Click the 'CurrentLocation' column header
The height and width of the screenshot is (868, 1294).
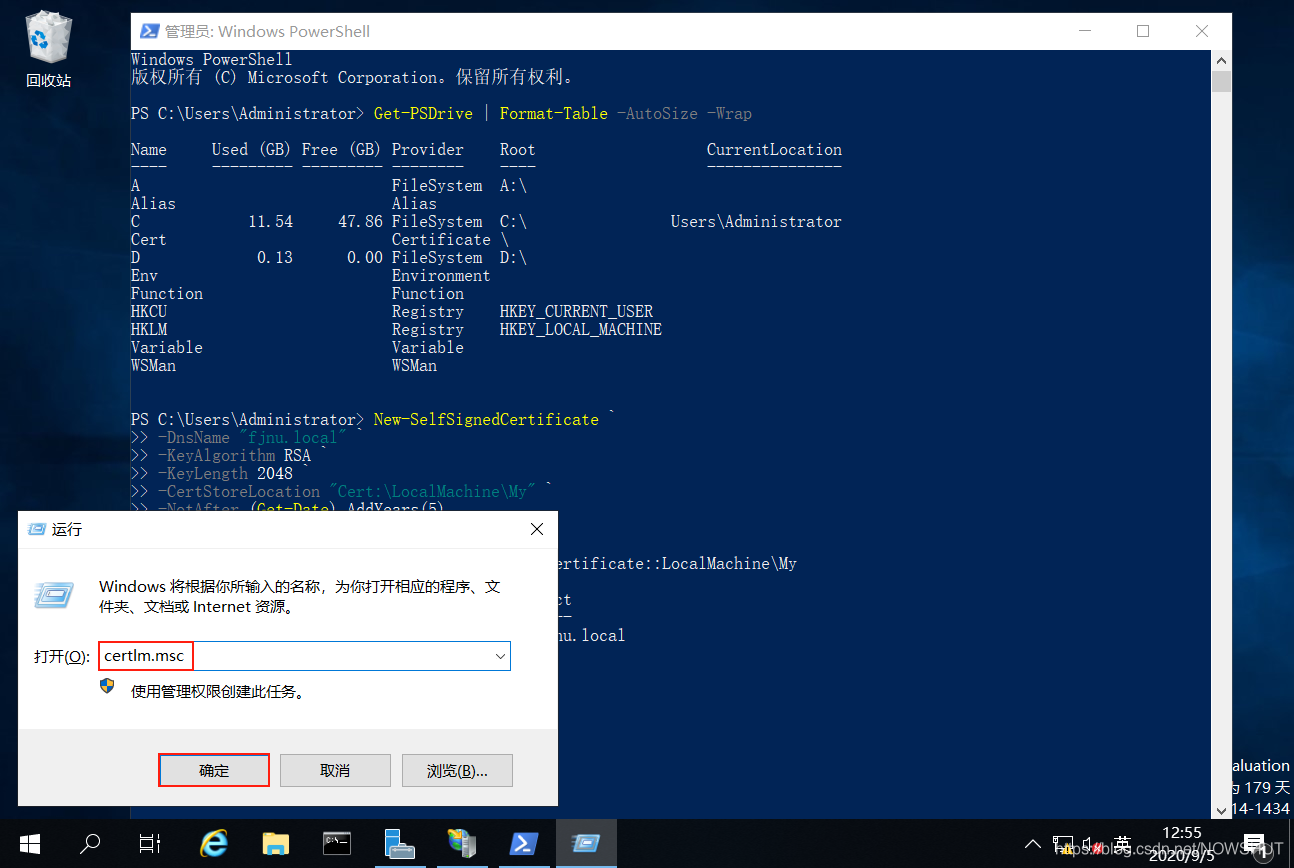coord(774,149)
